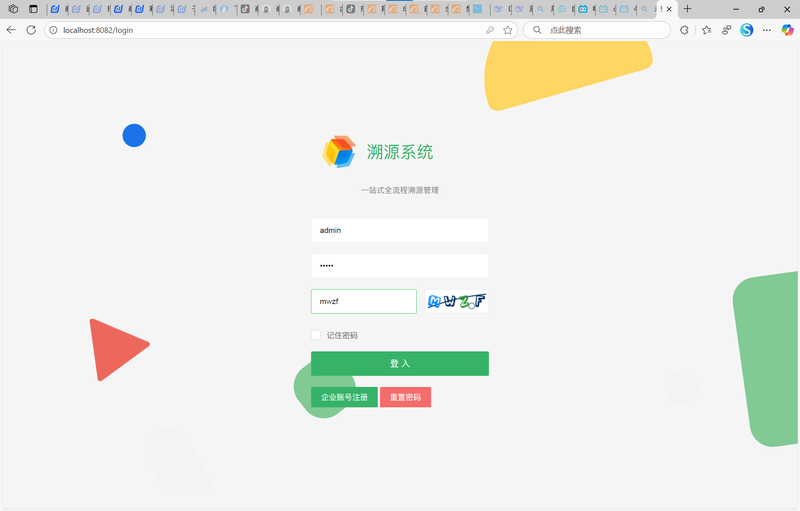This screenshot has height=511, width=800.
Task: Open the workspaces icon in the tab bar
Action: [x=13, y=9]
